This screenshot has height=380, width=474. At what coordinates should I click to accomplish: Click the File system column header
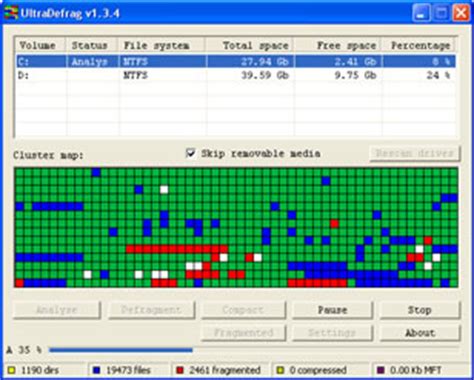(x=162, y=45)
